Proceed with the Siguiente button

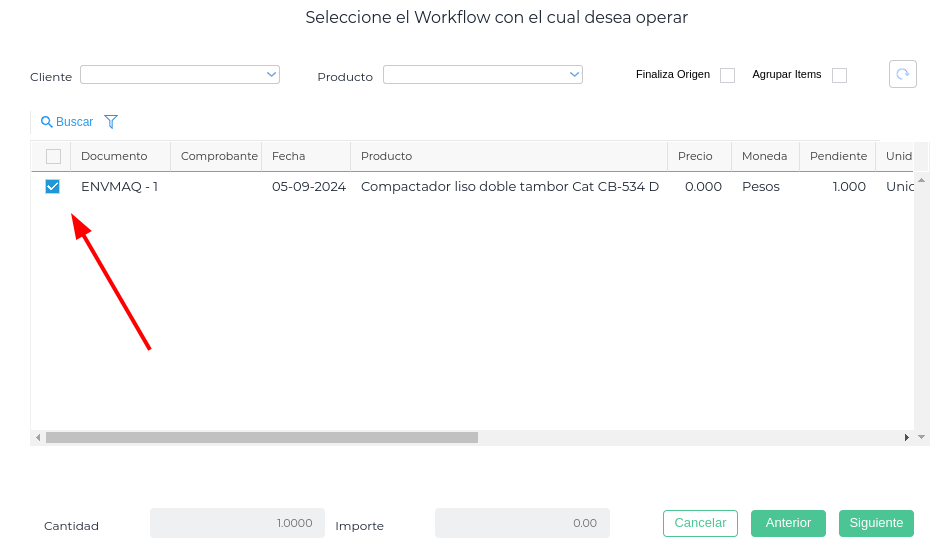click(x=876, y=523)
